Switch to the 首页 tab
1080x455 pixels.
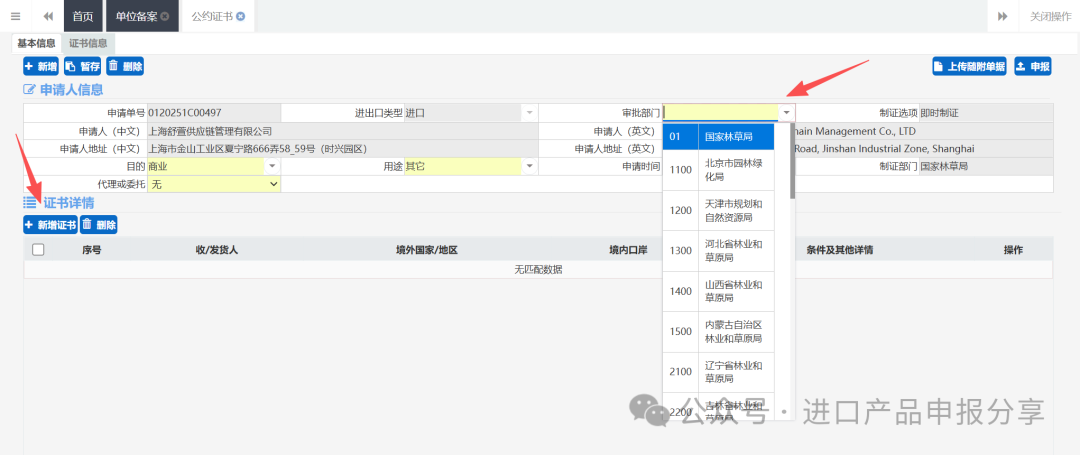tap(83, 16)
